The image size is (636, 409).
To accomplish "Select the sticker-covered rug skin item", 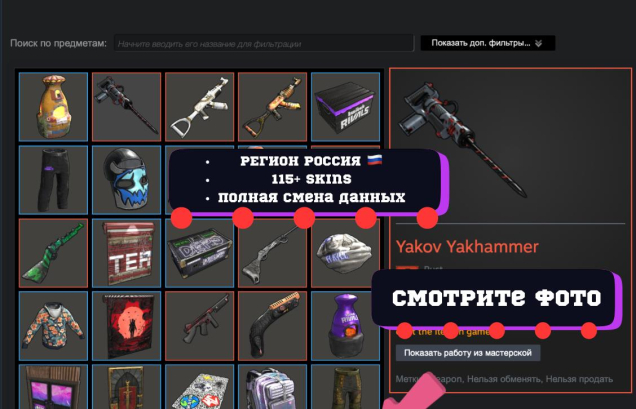I will [199, 387].
